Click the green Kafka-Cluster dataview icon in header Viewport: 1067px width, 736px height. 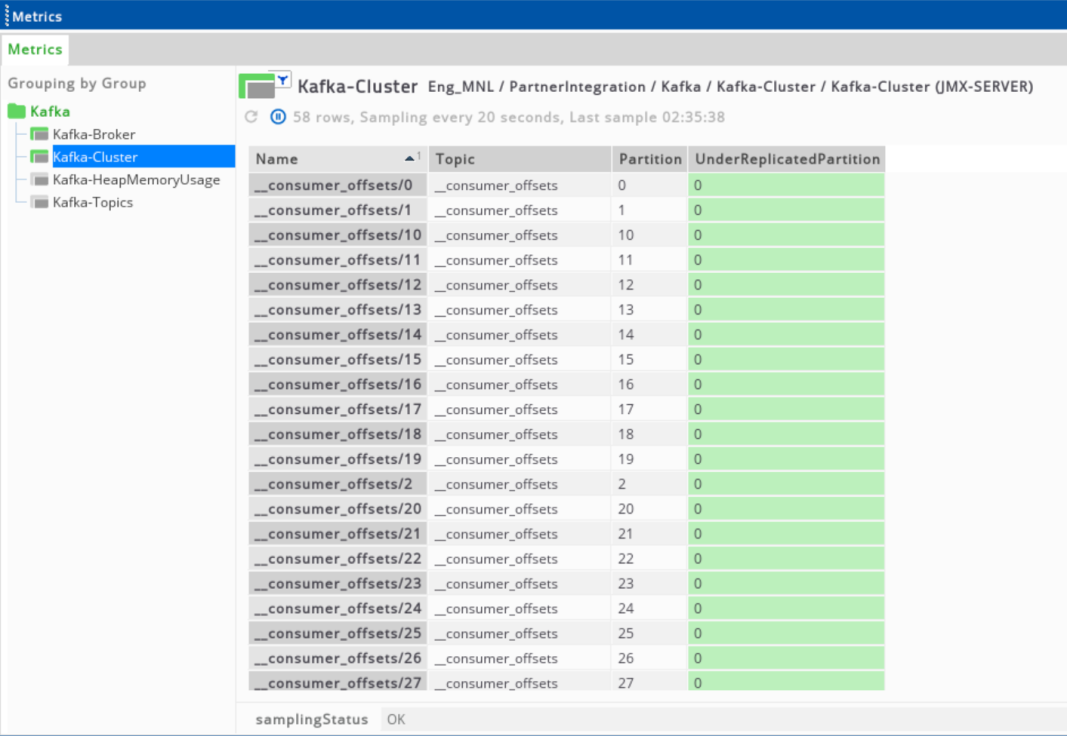click(257, 86)
